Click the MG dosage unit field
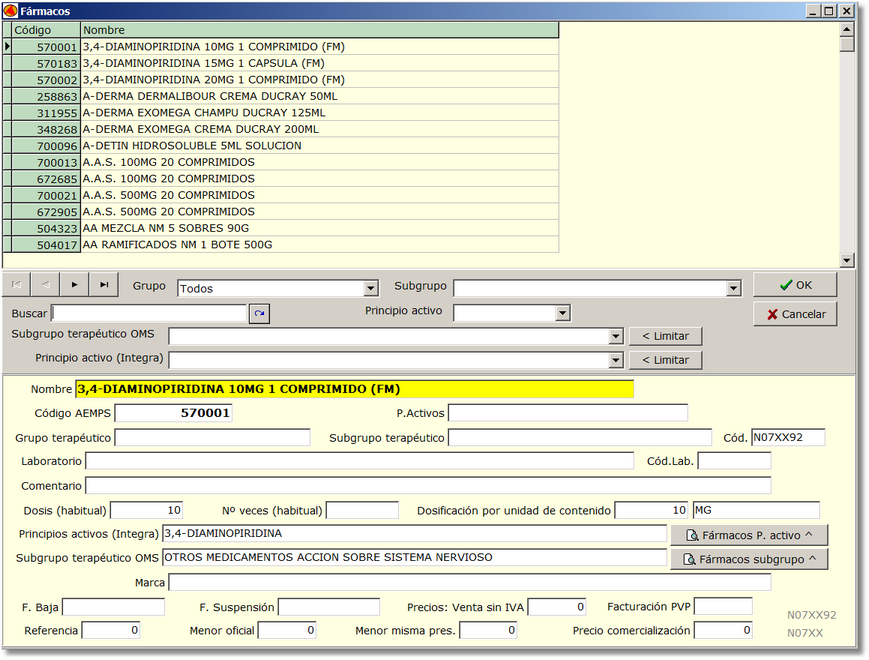 [756, 510]
